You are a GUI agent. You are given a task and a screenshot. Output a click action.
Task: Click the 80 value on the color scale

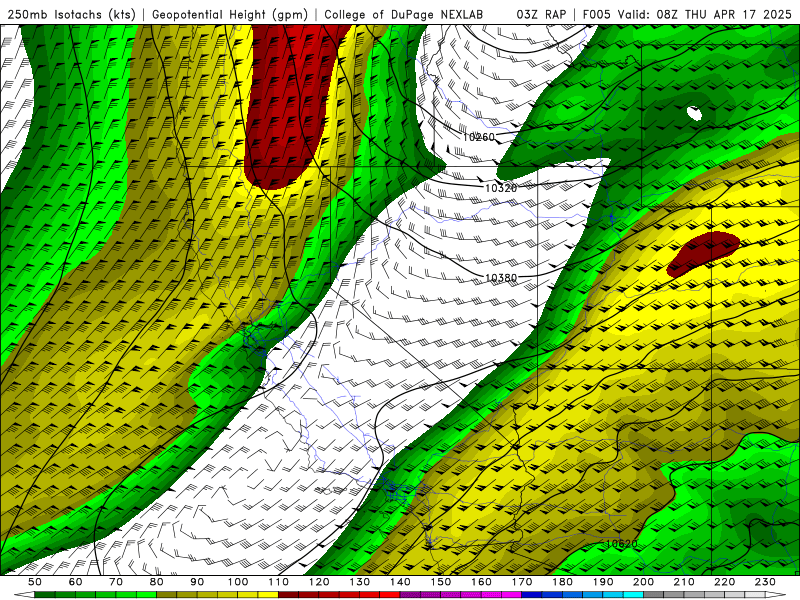tap(157, 582)
